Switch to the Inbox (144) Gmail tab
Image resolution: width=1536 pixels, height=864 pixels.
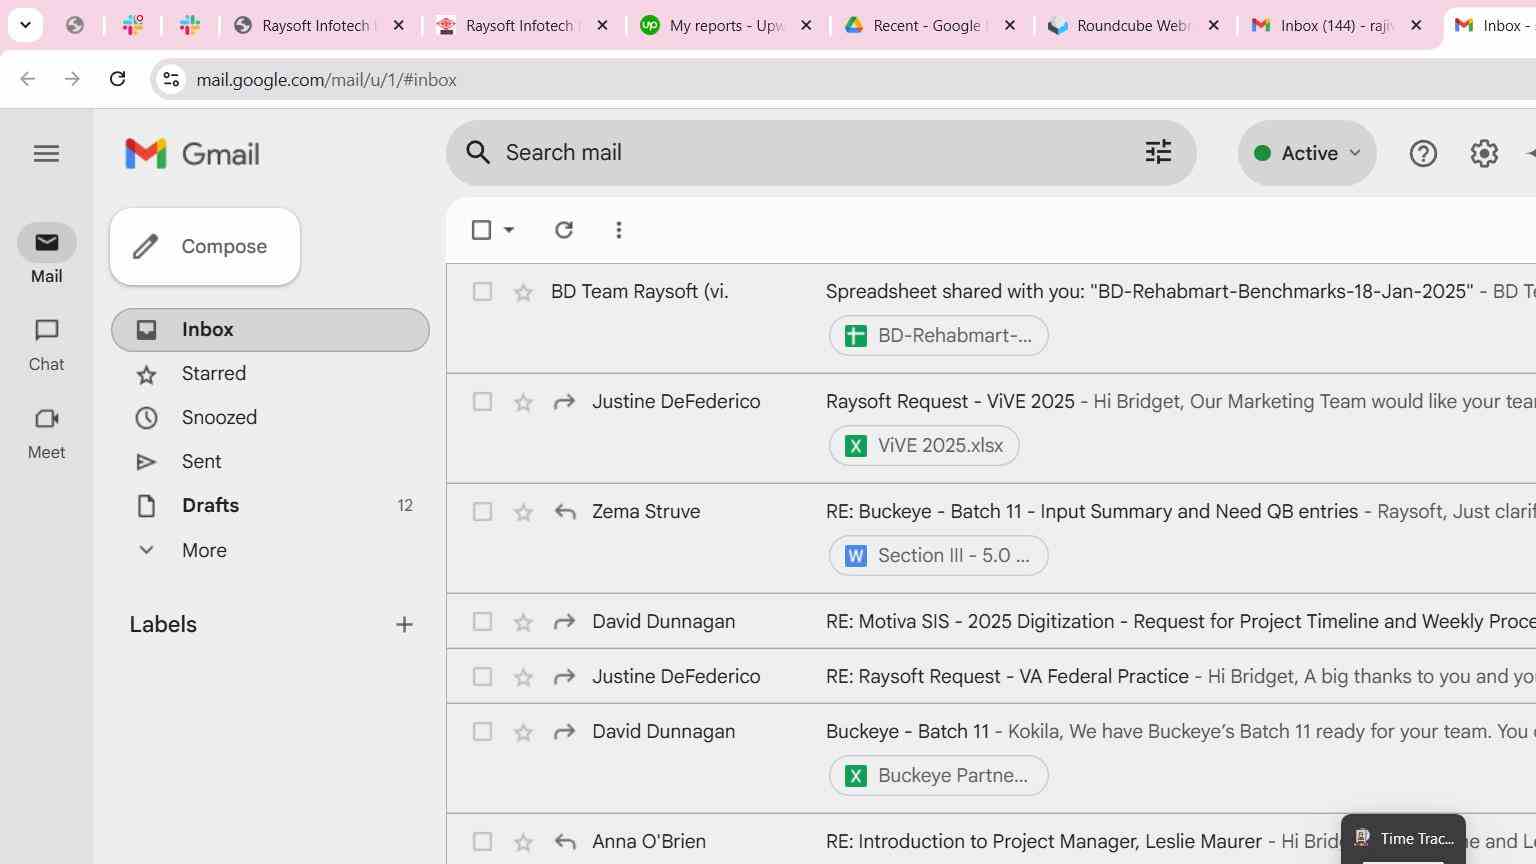[x=1336, y=25]
